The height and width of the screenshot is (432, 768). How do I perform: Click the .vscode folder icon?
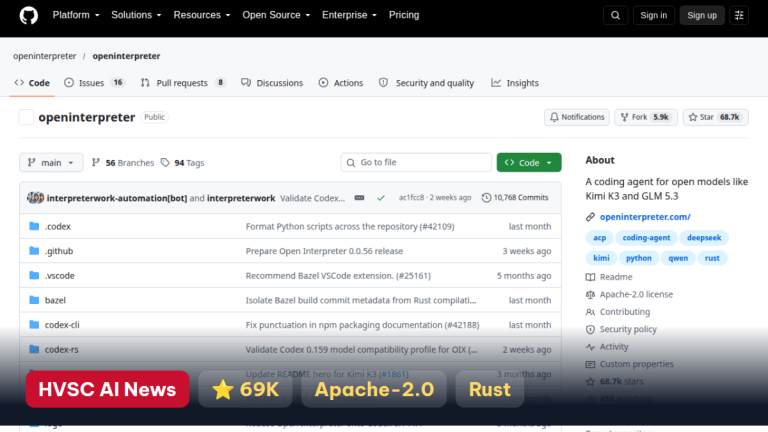click(34, 275)
